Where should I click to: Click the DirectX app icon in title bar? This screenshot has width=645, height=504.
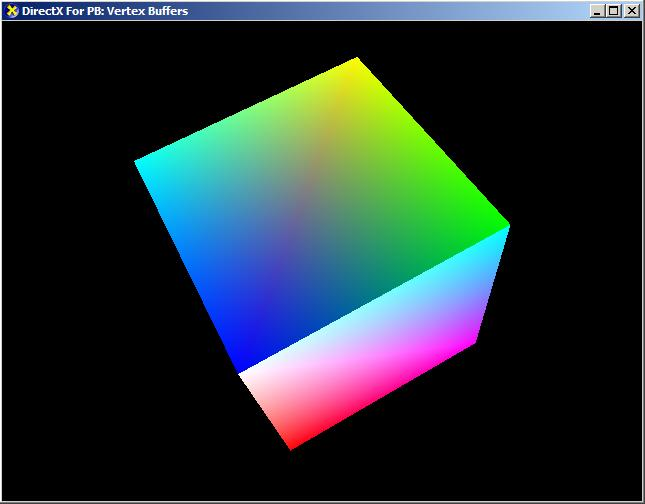(x=12, y=11)
